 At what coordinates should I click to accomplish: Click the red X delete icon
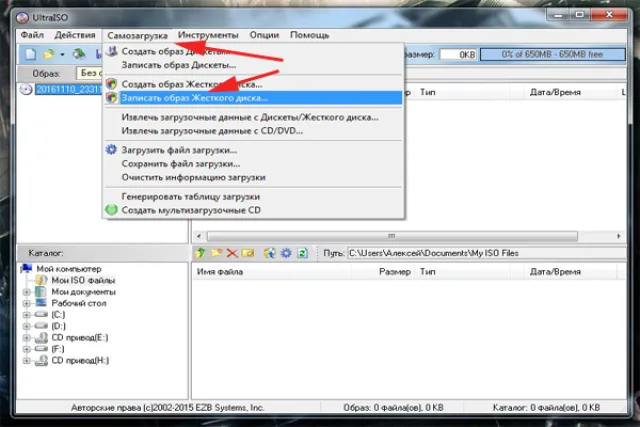click(x=232, y=253)
